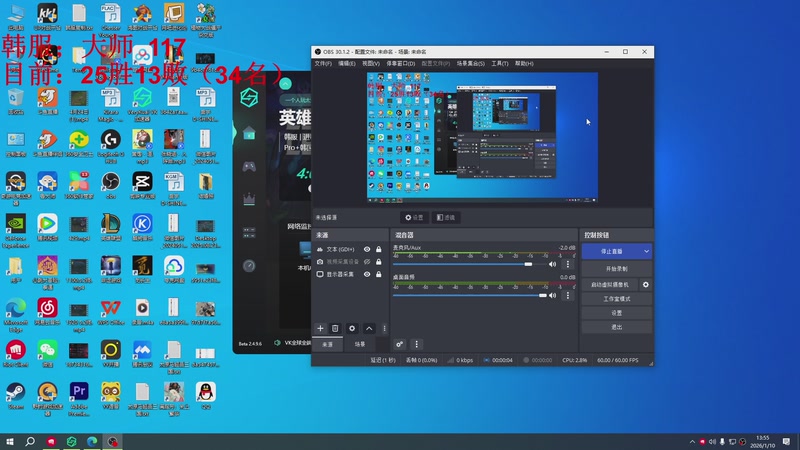Add a new source with the plus icon
This screenshot has height=450, width=800.
pos(320,329)
